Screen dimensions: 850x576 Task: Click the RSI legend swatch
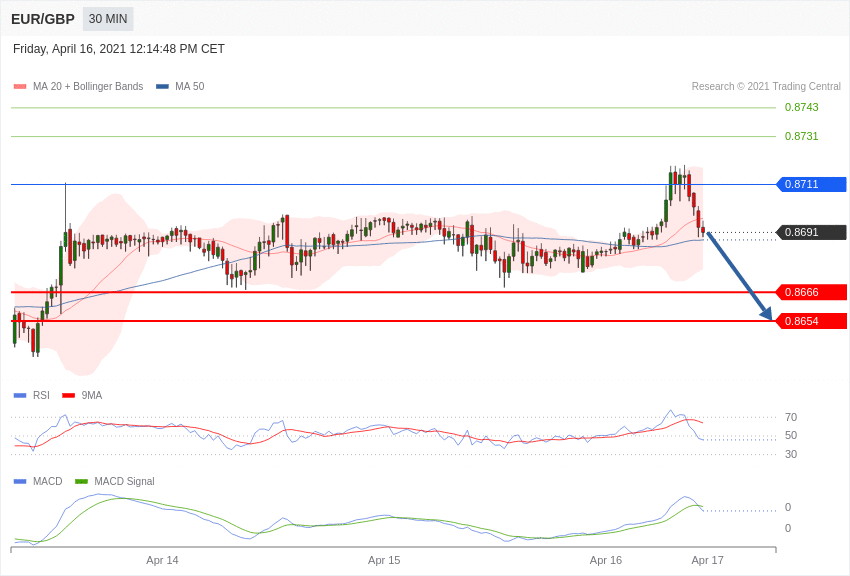point(20,396)
